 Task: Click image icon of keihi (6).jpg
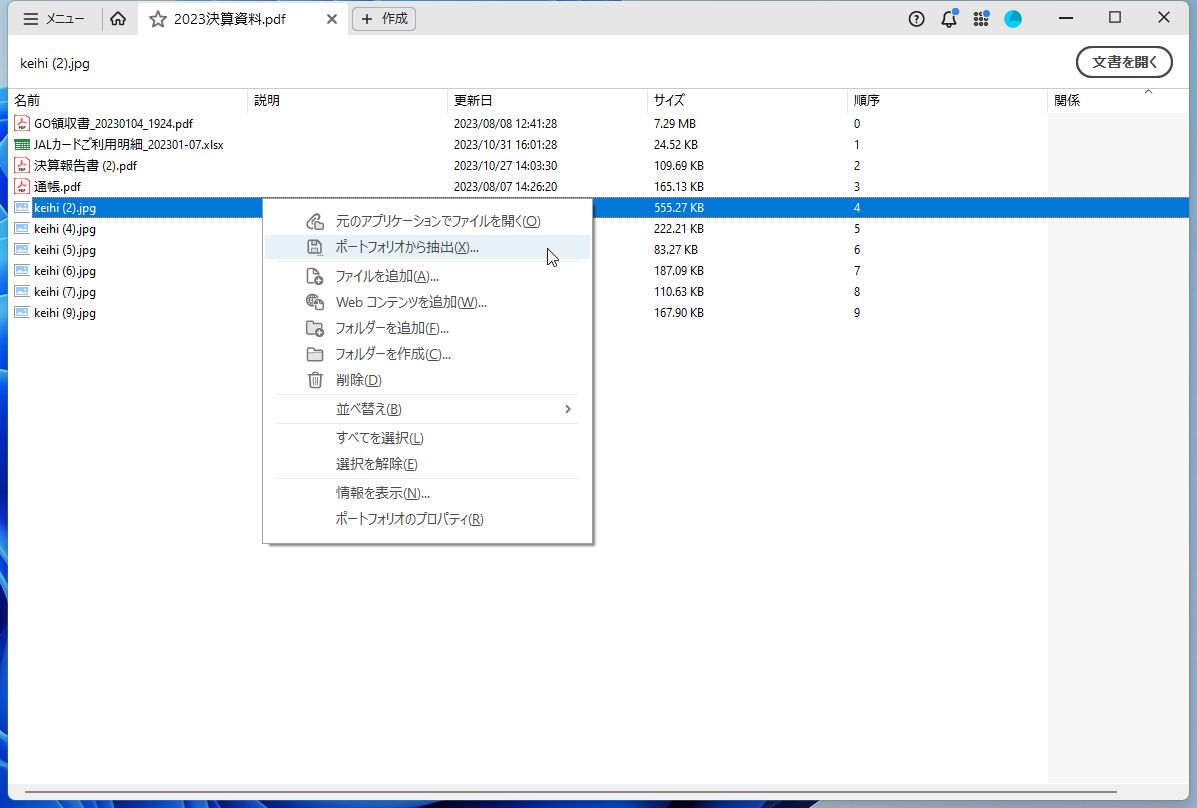point(22,270)
